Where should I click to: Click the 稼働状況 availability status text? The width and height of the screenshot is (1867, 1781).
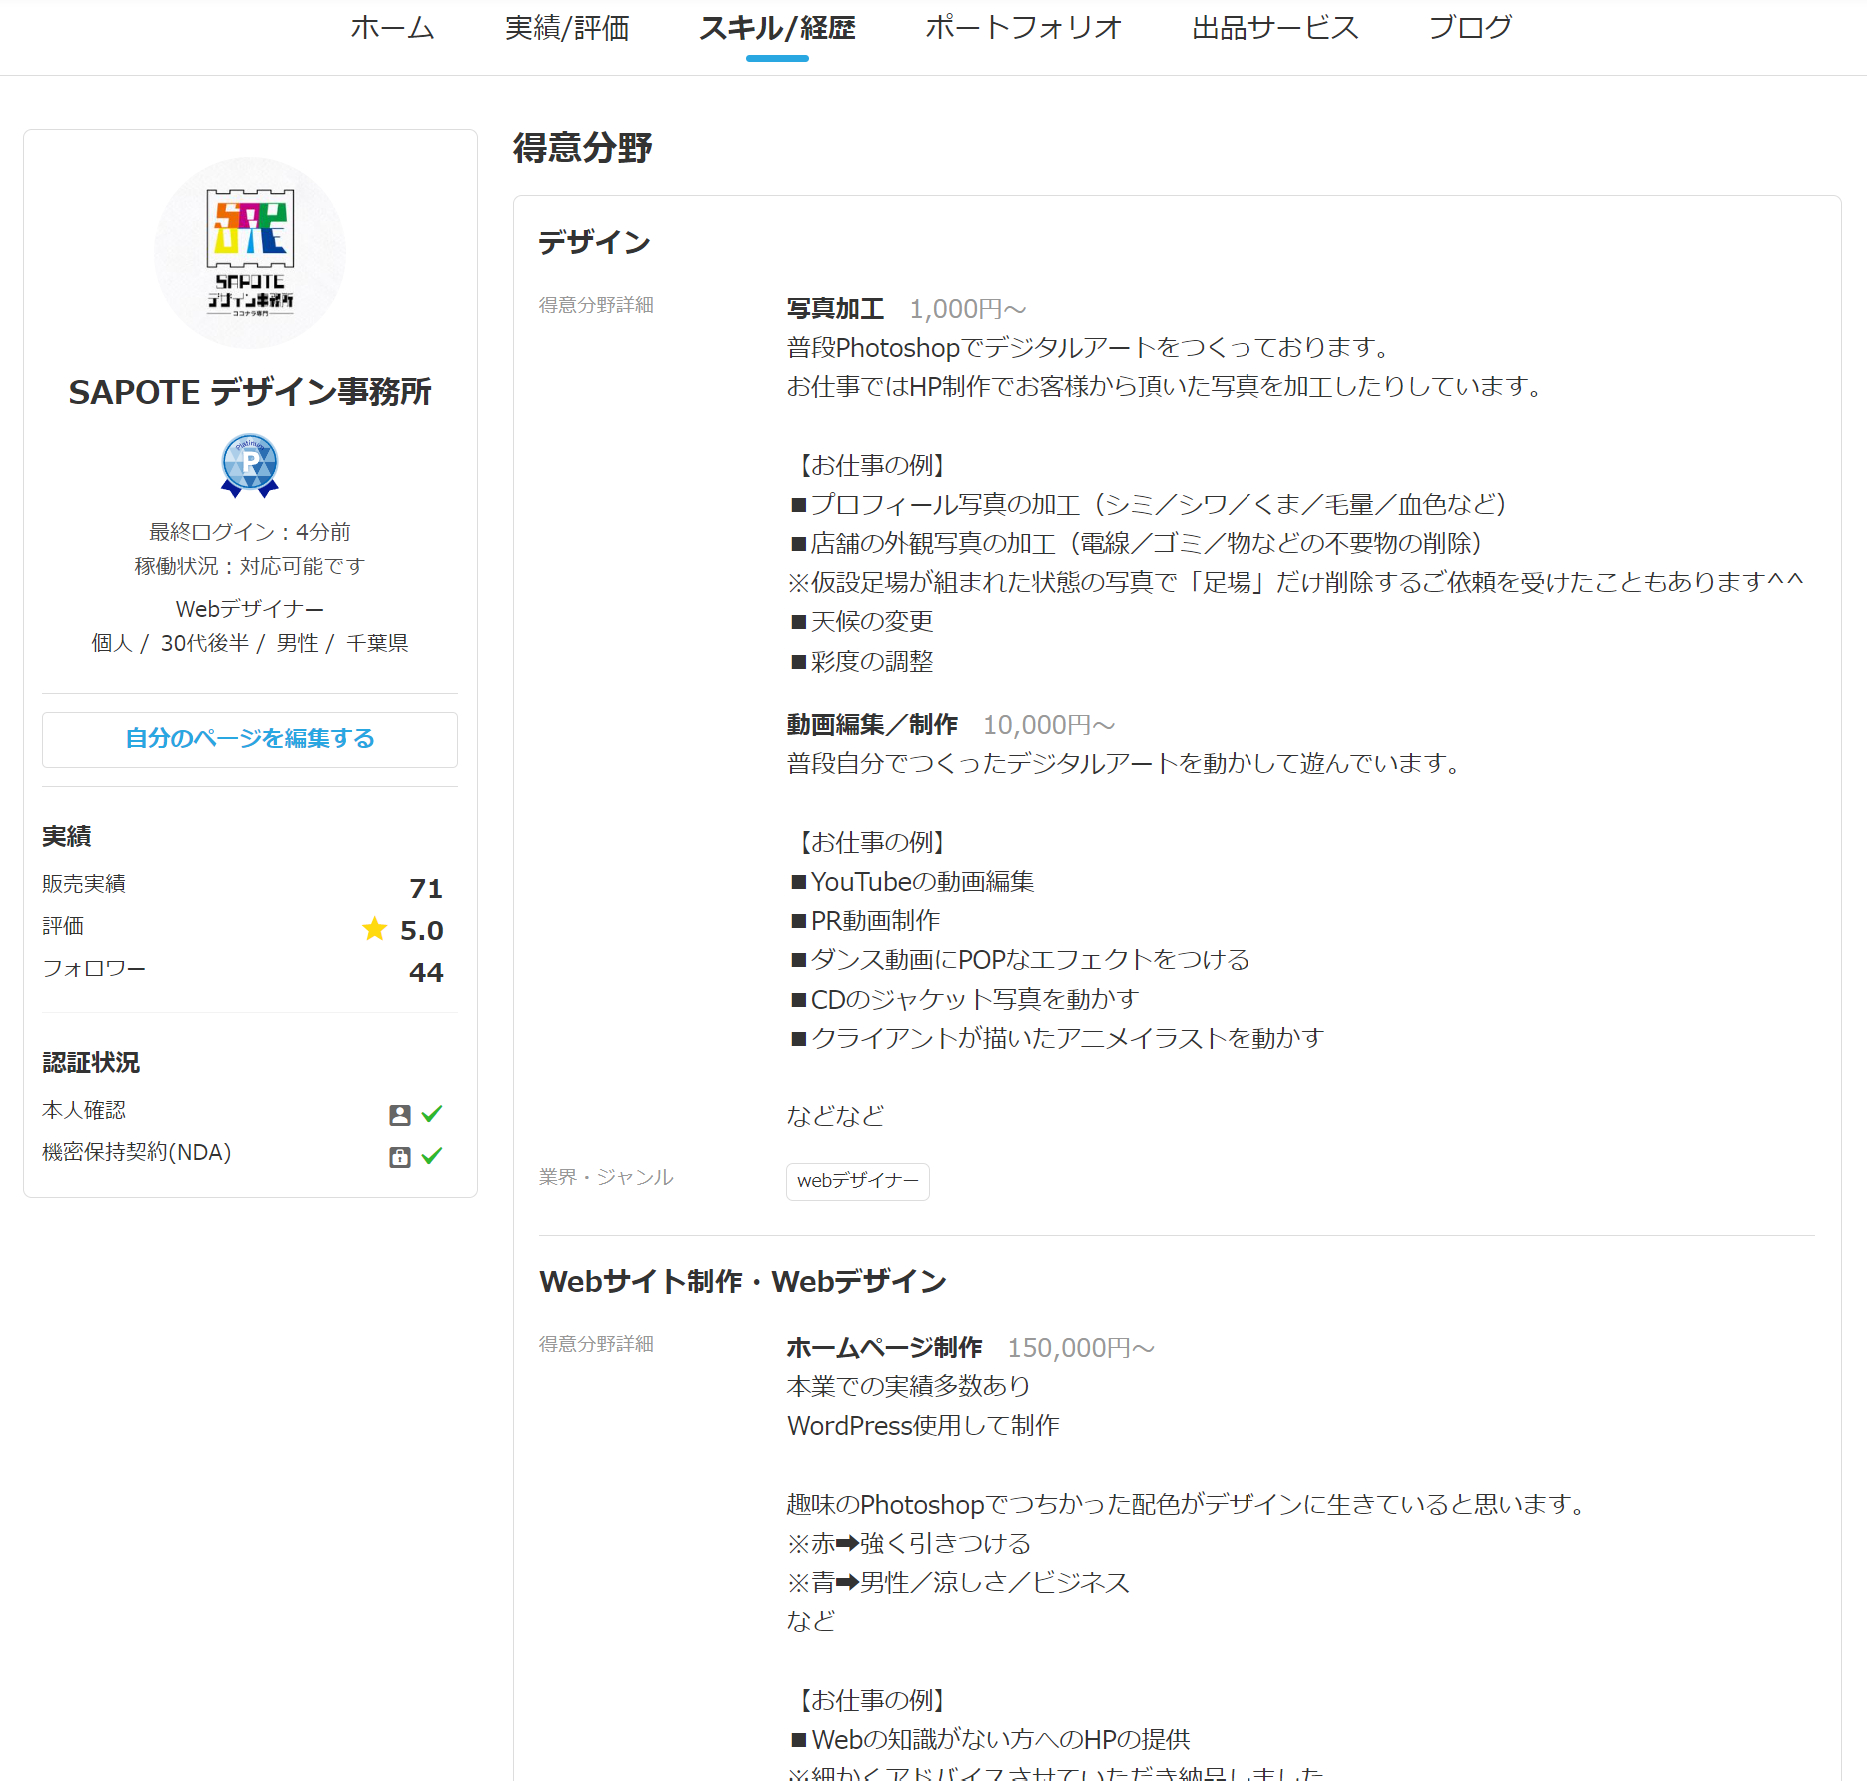coord(249,565)
